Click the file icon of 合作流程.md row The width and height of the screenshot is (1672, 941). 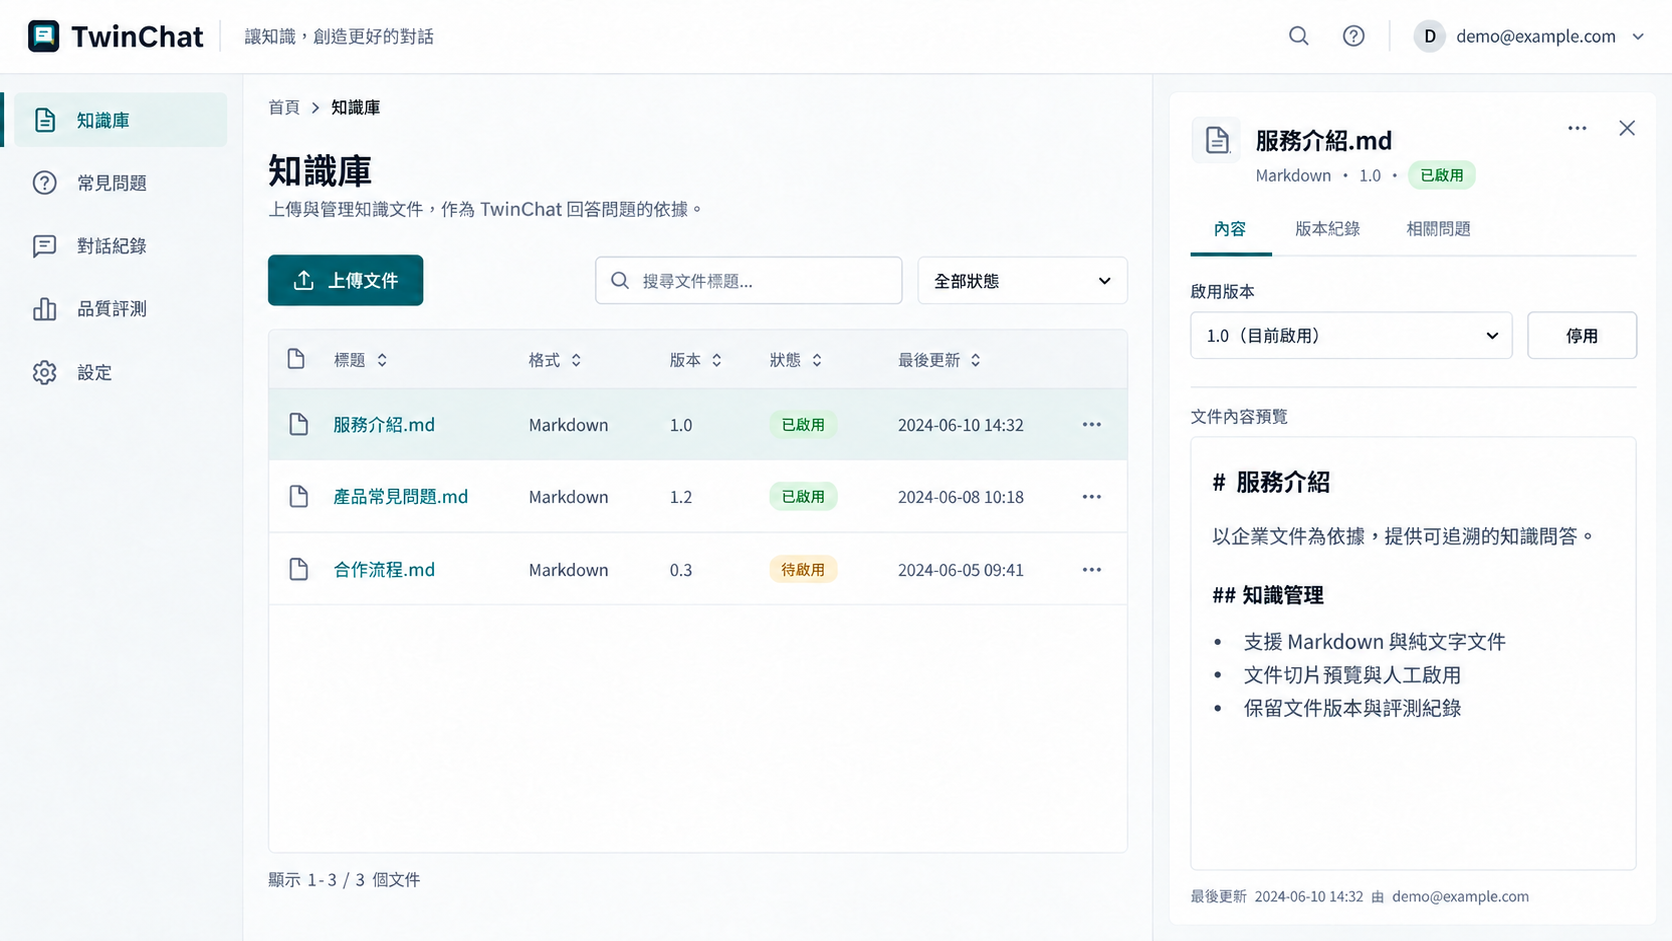coord(298,570)
